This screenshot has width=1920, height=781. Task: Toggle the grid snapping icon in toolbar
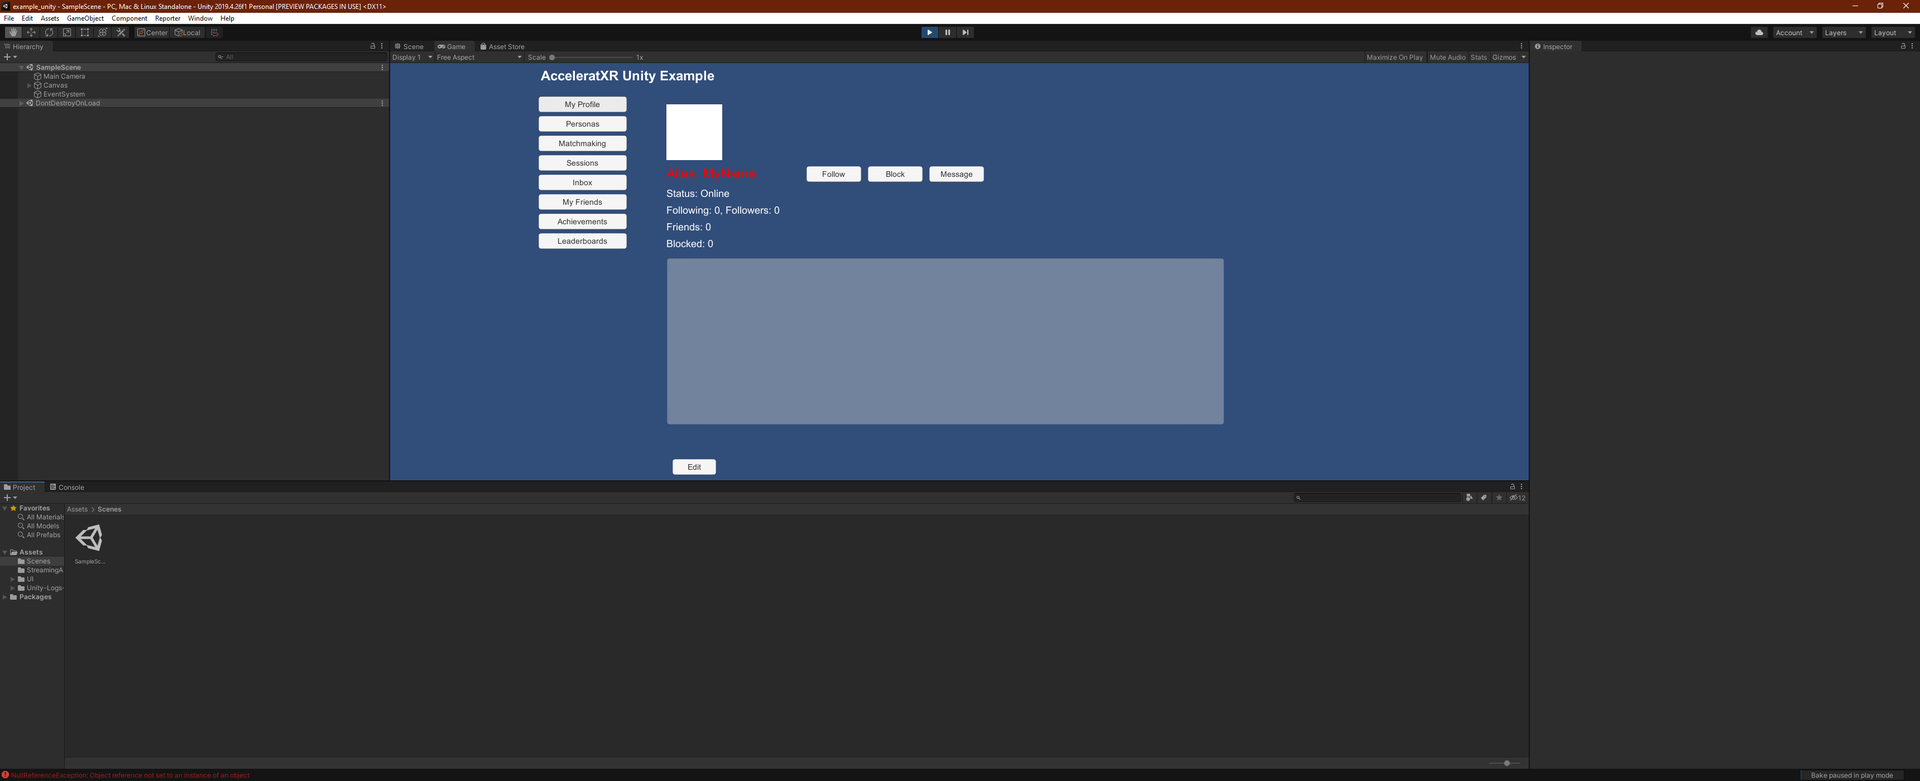point(214,32)
